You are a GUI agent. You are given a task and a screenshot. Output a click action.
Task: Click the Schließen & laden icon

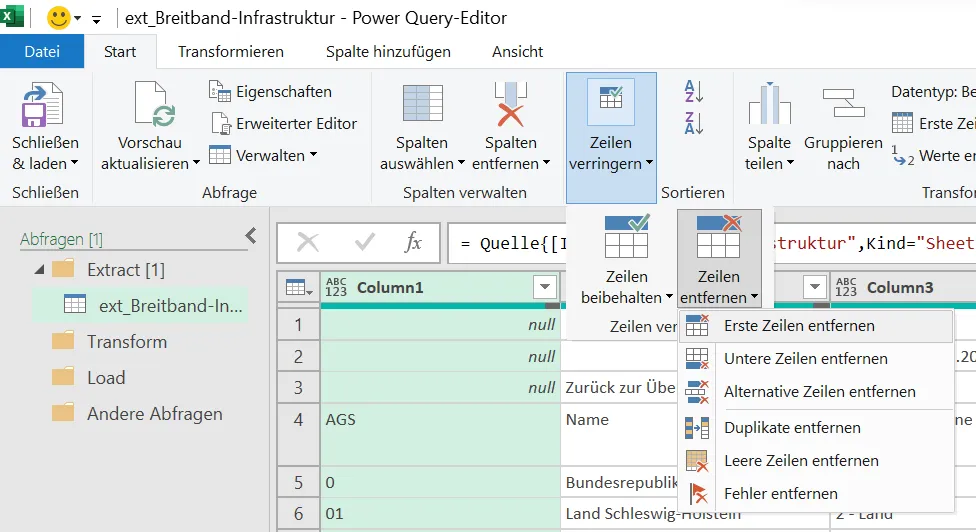[43, 105]
